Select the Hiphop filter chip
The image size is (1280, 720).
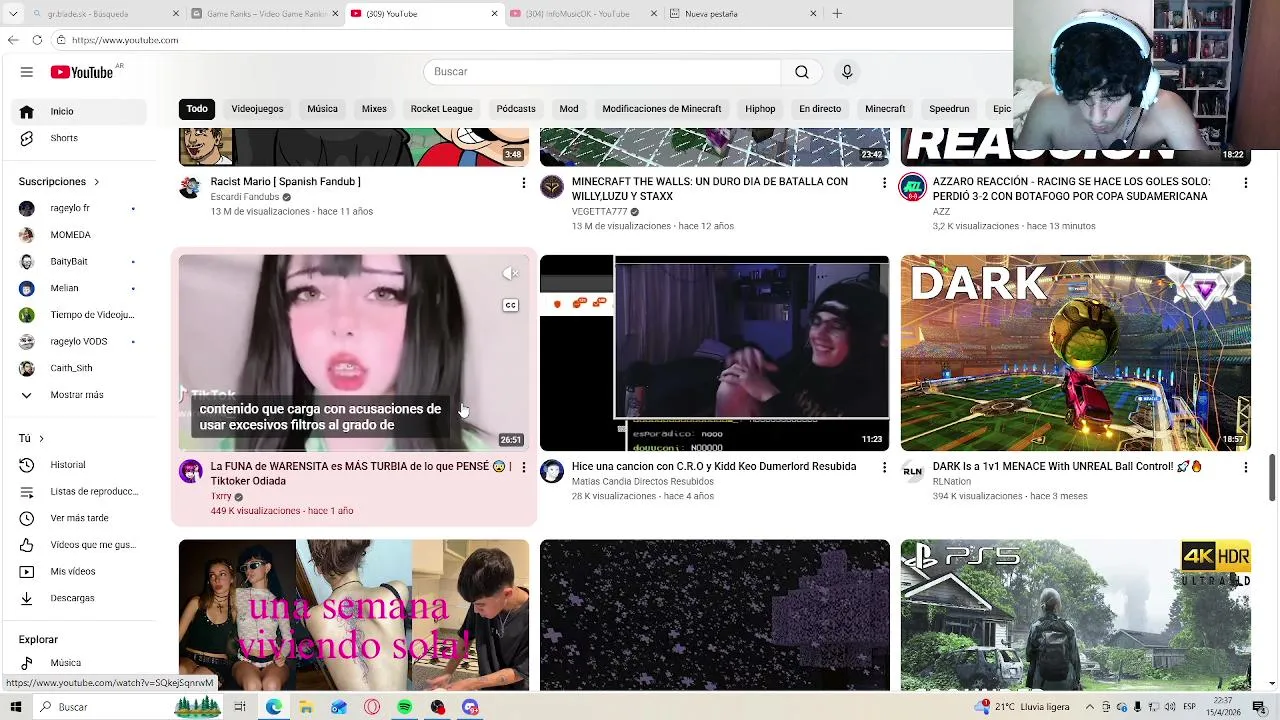760,109
